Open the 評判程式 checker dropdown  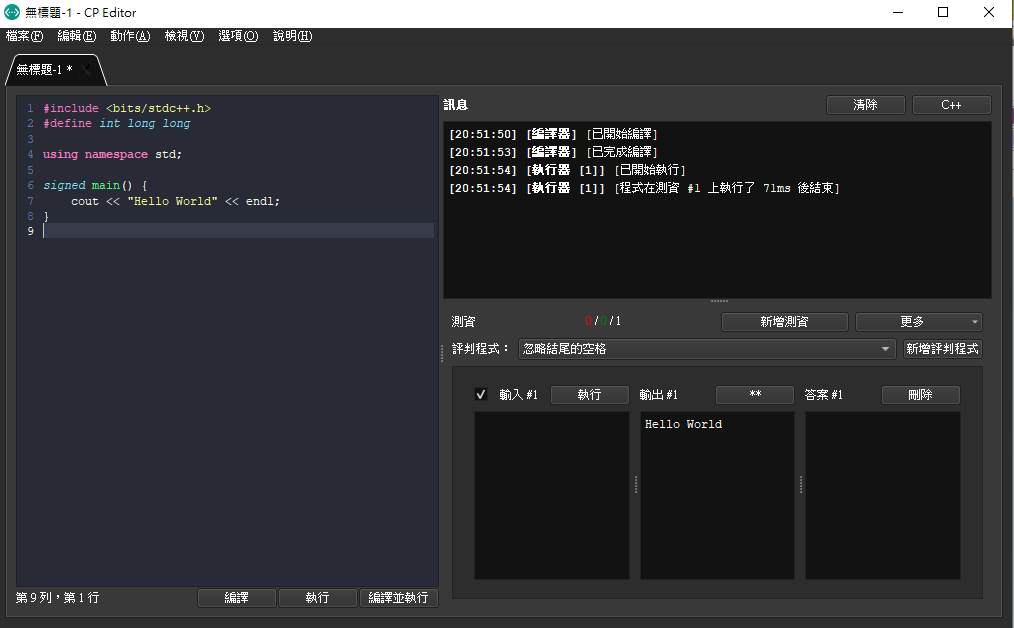[706, 349]
